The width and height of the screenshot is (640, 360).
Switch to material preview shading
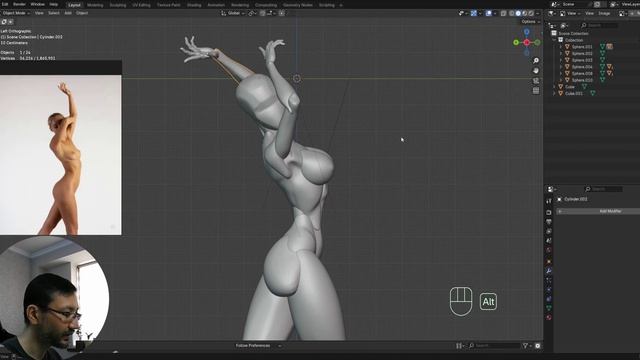[525, 13]
